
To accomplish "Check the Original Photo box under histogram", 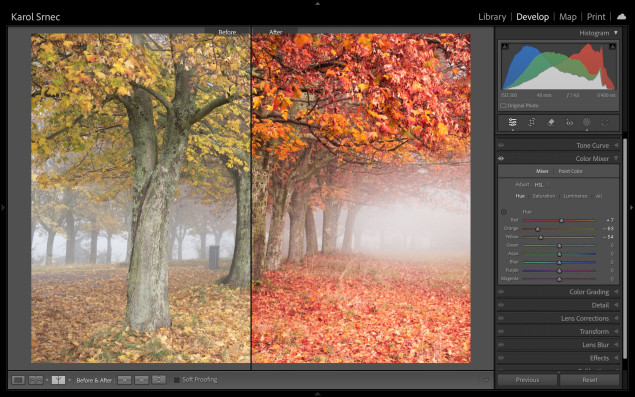I will click(503, 106).
